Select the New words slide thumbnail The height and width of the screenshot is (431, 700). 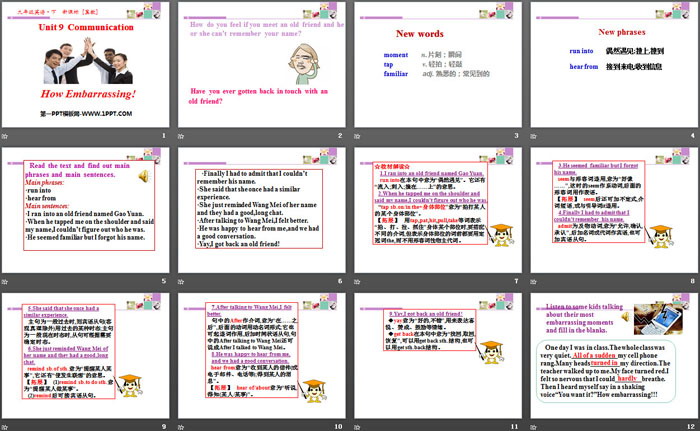point(438,64)
